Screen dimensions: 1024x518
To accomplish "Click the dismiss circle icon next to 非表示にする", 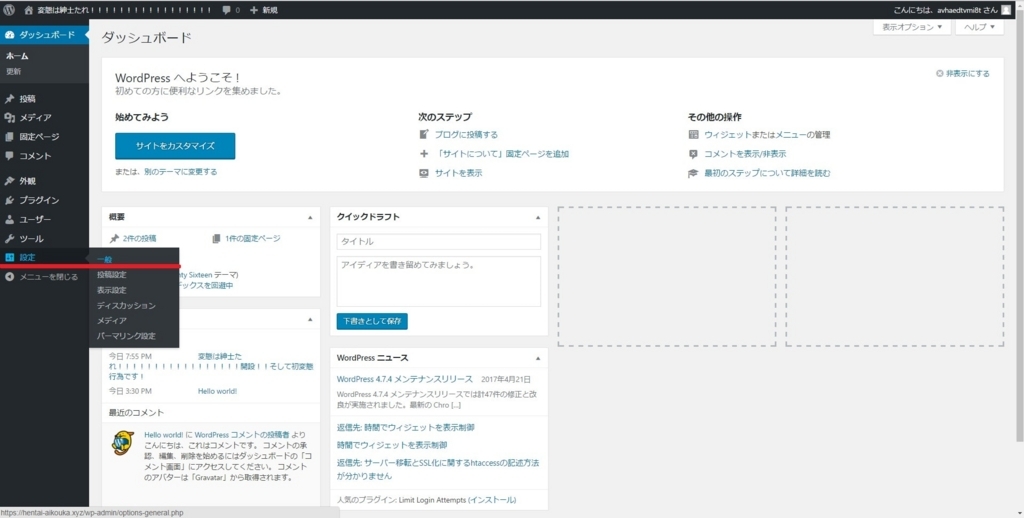I will (x=940, y=73).
